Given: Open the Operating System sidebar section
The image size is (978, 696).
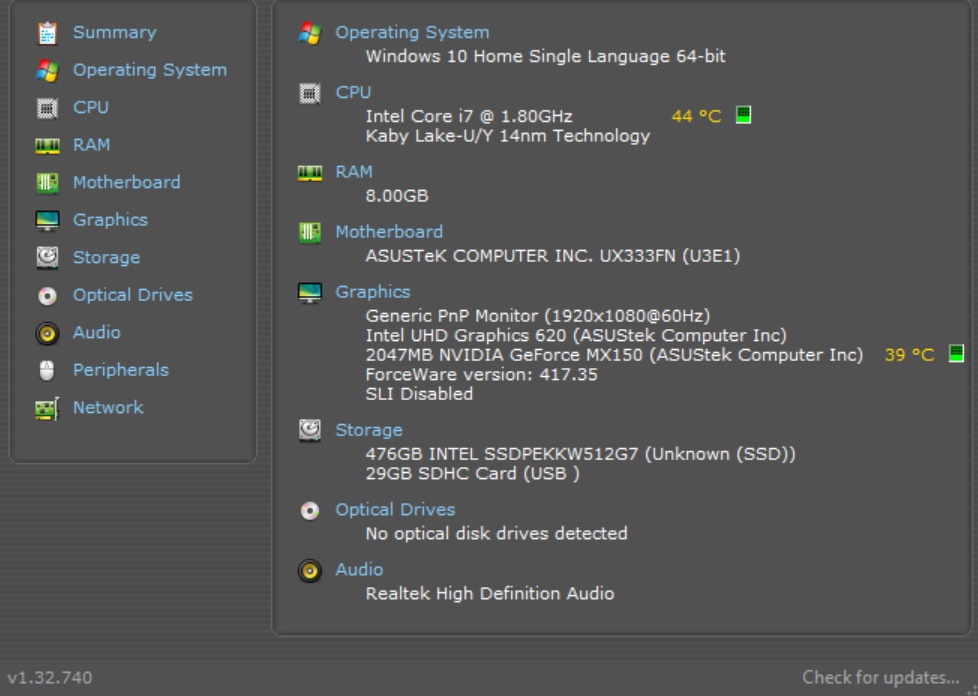Looking at the screenshot, I should click(149, 70).
